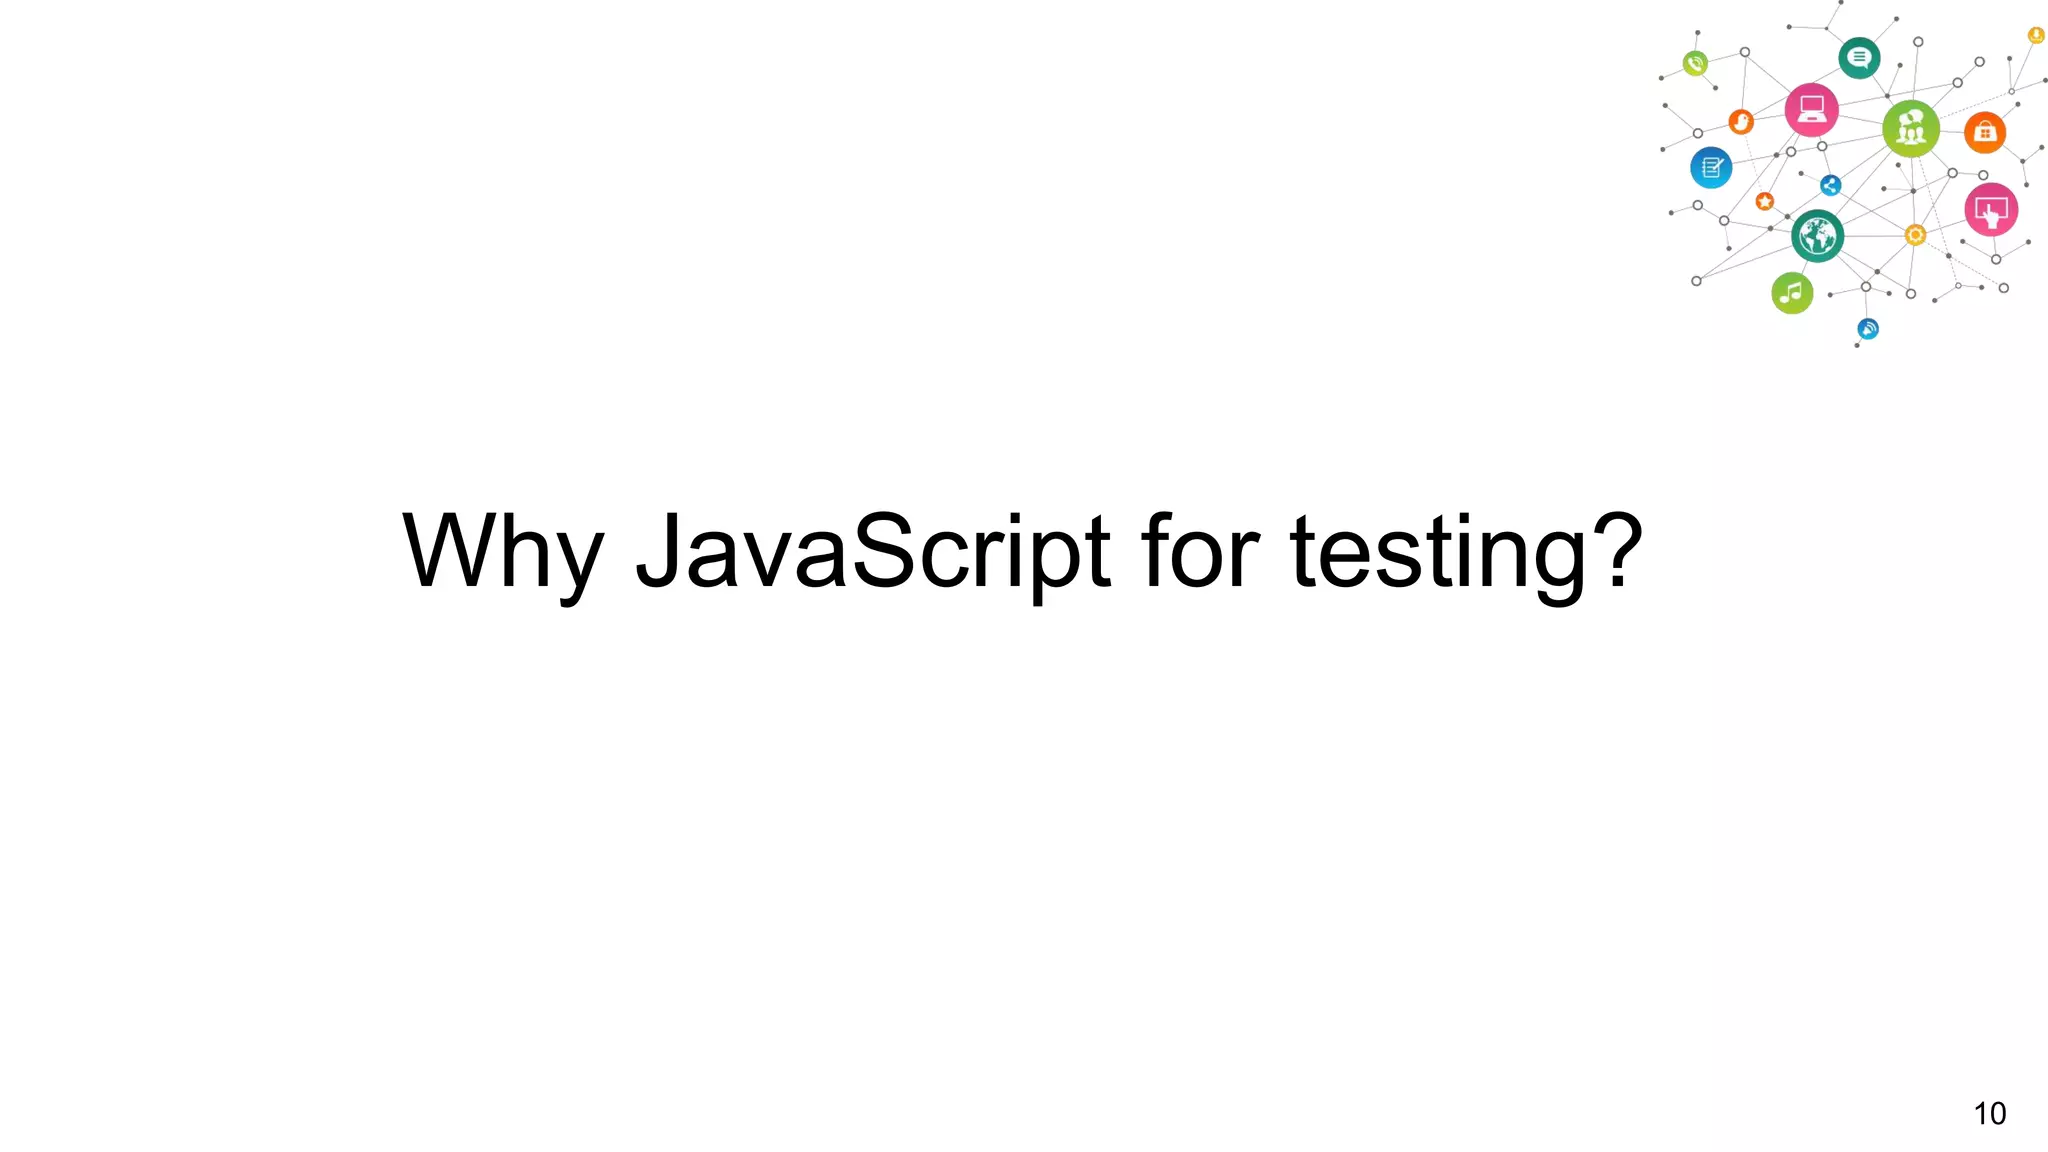Click the teal globe icon
The width and height of the screenshot is (2048, 1152).
(1817, 237)
